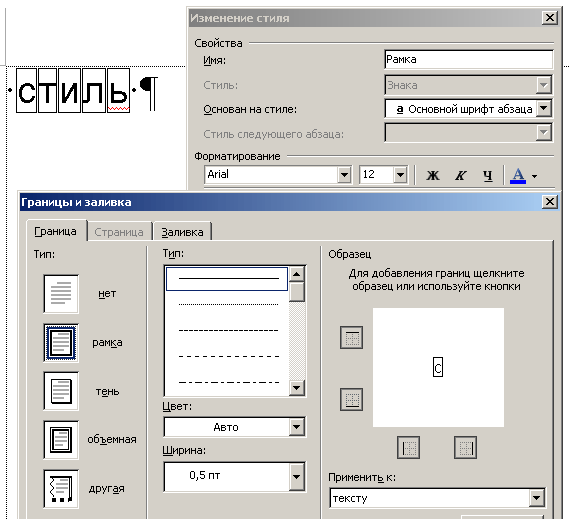The height and width of the screenshot is (519, 570).
Task: Select the dash-dot line type
Action: pyautogui.click(x=228, y=382)
